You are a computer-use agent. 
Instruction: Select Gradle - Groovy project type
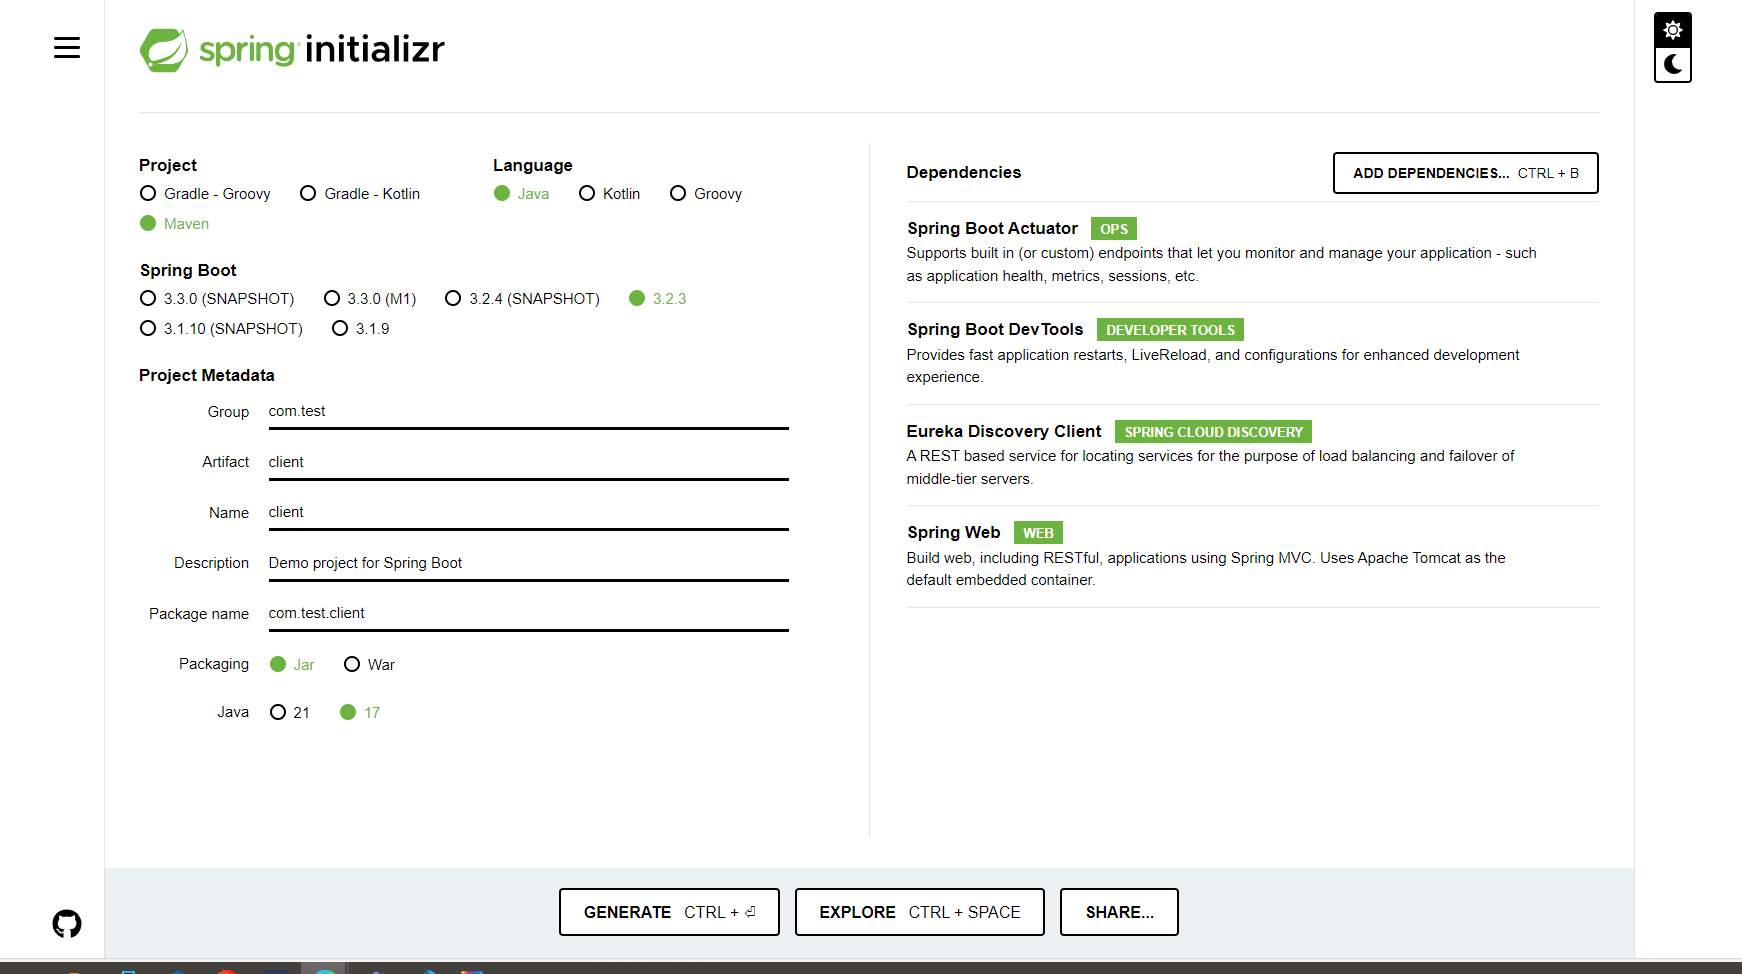pos(205,194)
